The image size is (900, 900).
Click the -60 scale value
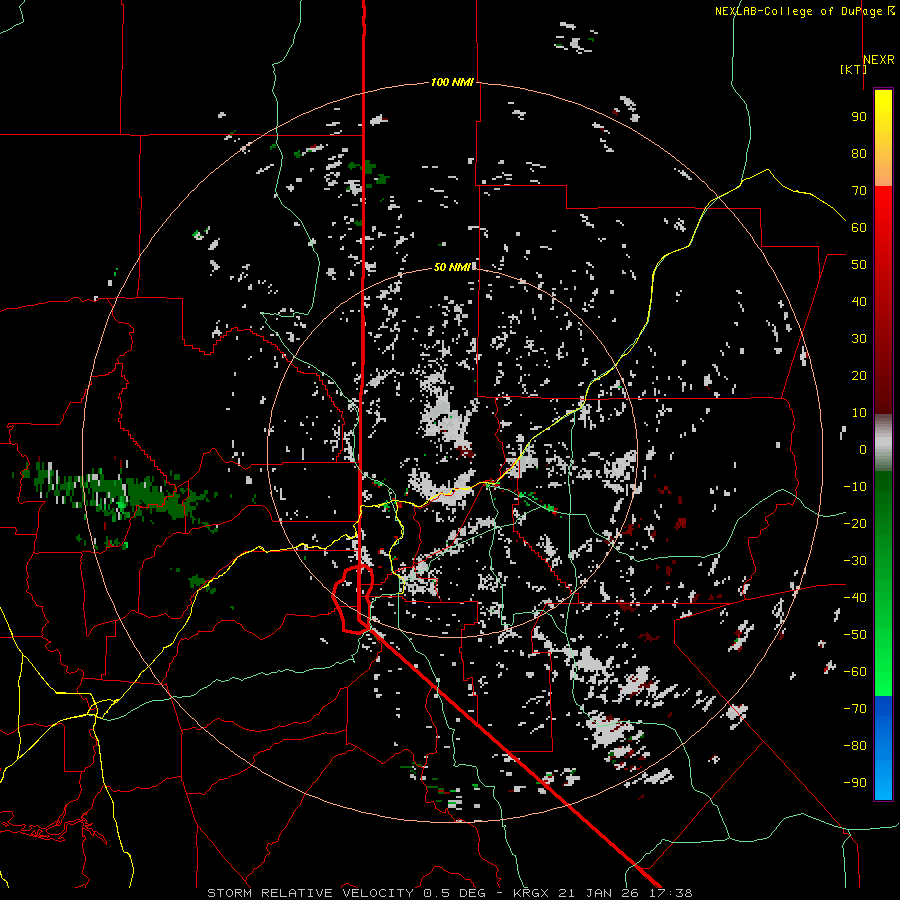click(855, 672)
